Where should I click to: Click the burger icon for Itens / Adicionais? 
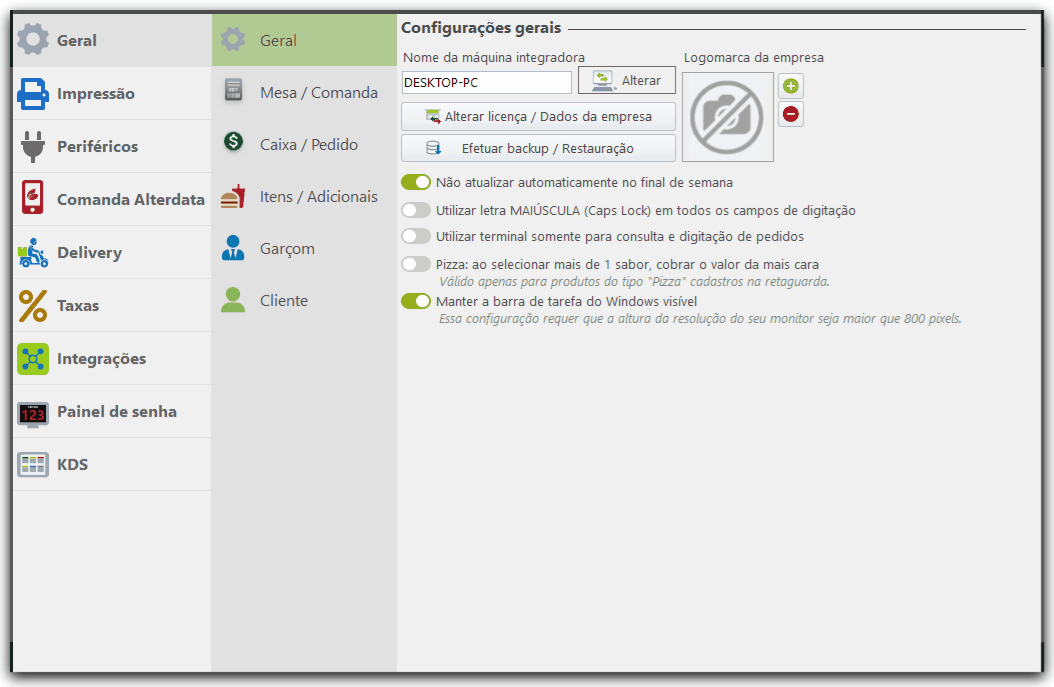[x=233, y=196]
